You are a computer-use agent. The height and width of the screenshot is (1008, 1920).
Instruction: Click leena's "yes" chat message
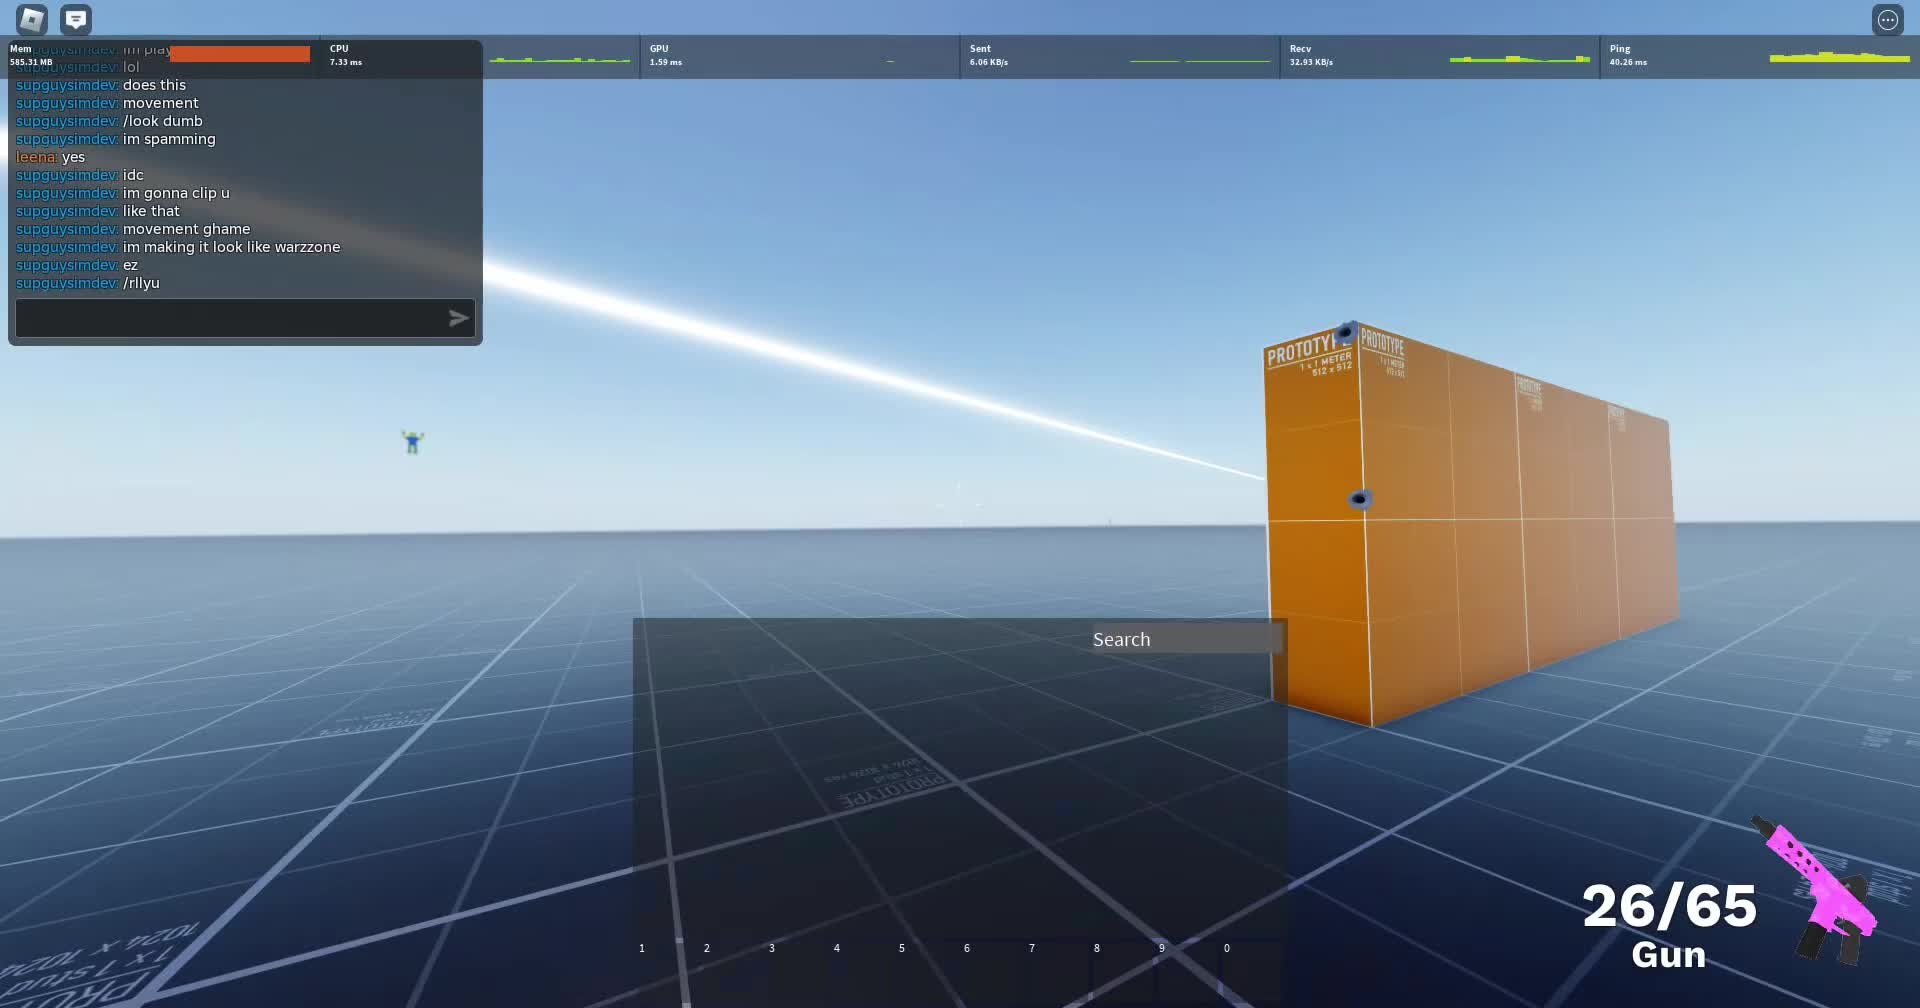click(x=73, y=157)
